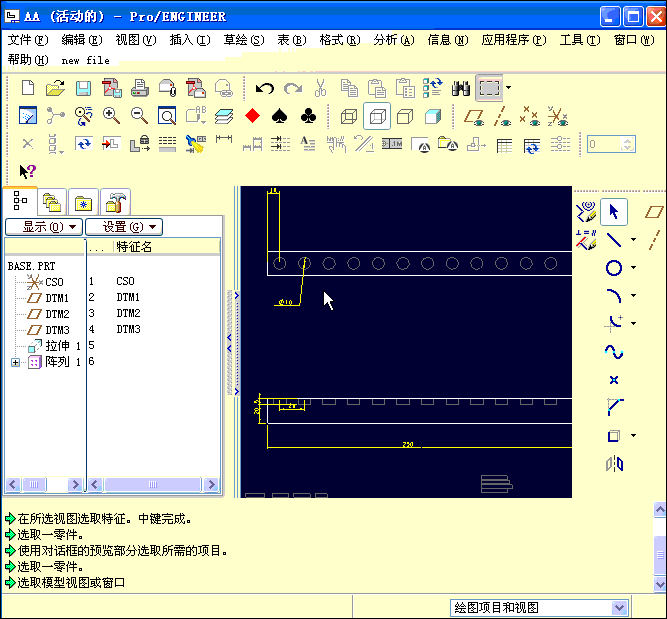Open the 编辑(E) menu
This screenshot has width=667, height=619.
[x=82, y=40]
